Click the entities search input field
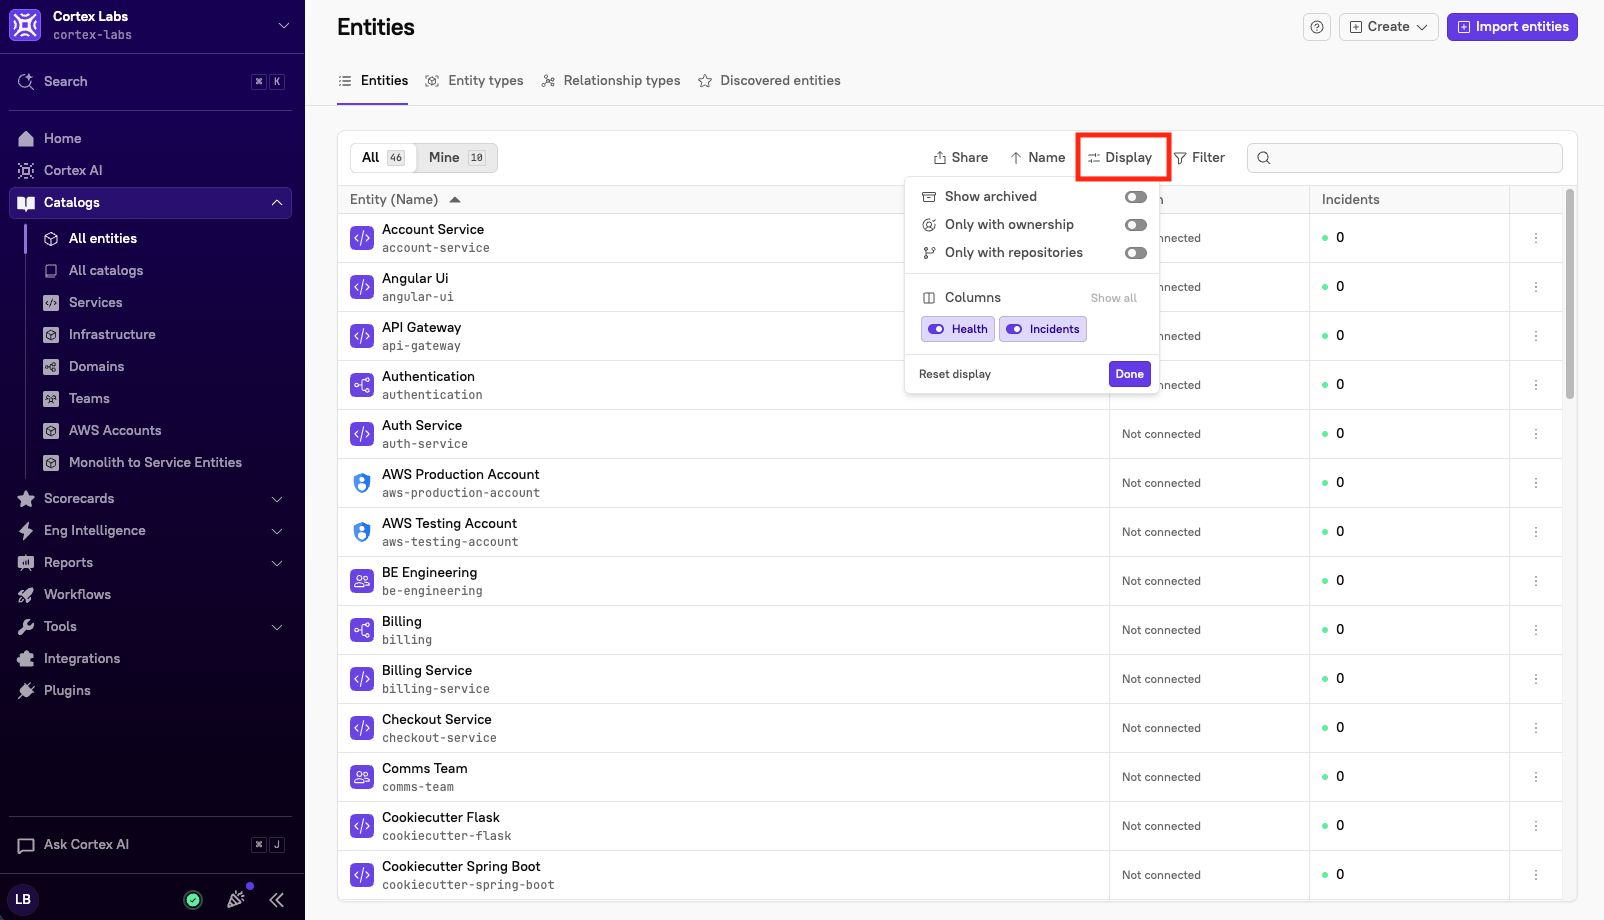The width and height of the screenshot is (1604, 920). pos(1405,158)
